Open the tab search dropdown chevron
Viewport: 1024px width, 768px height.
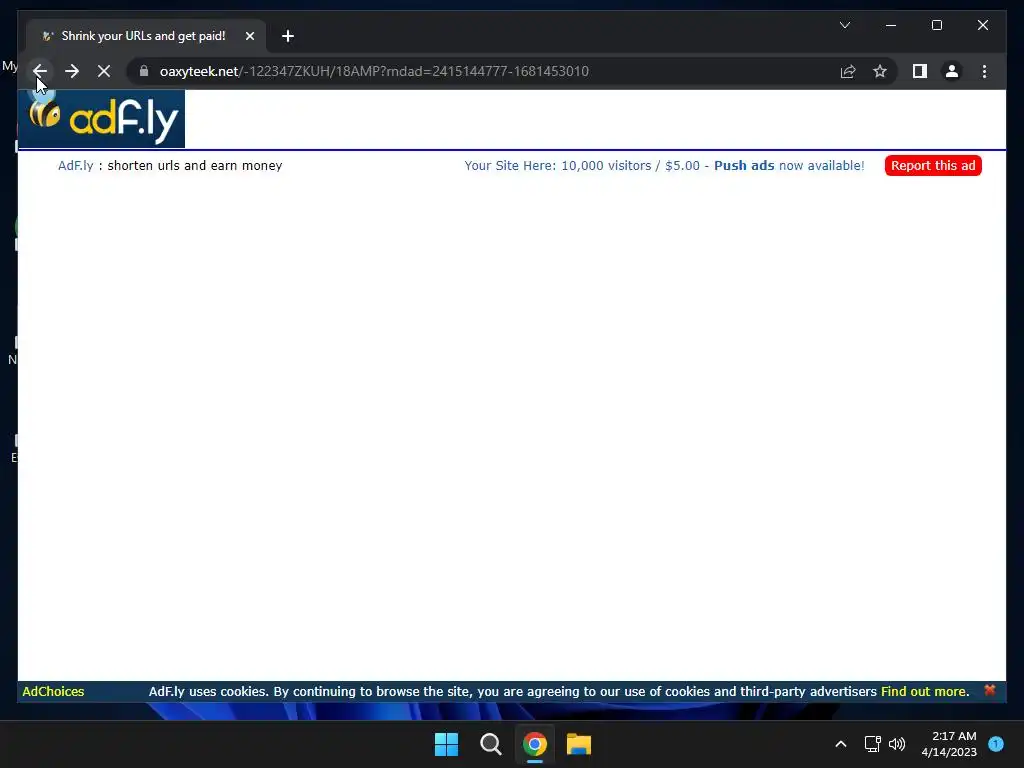coord(844,25)
